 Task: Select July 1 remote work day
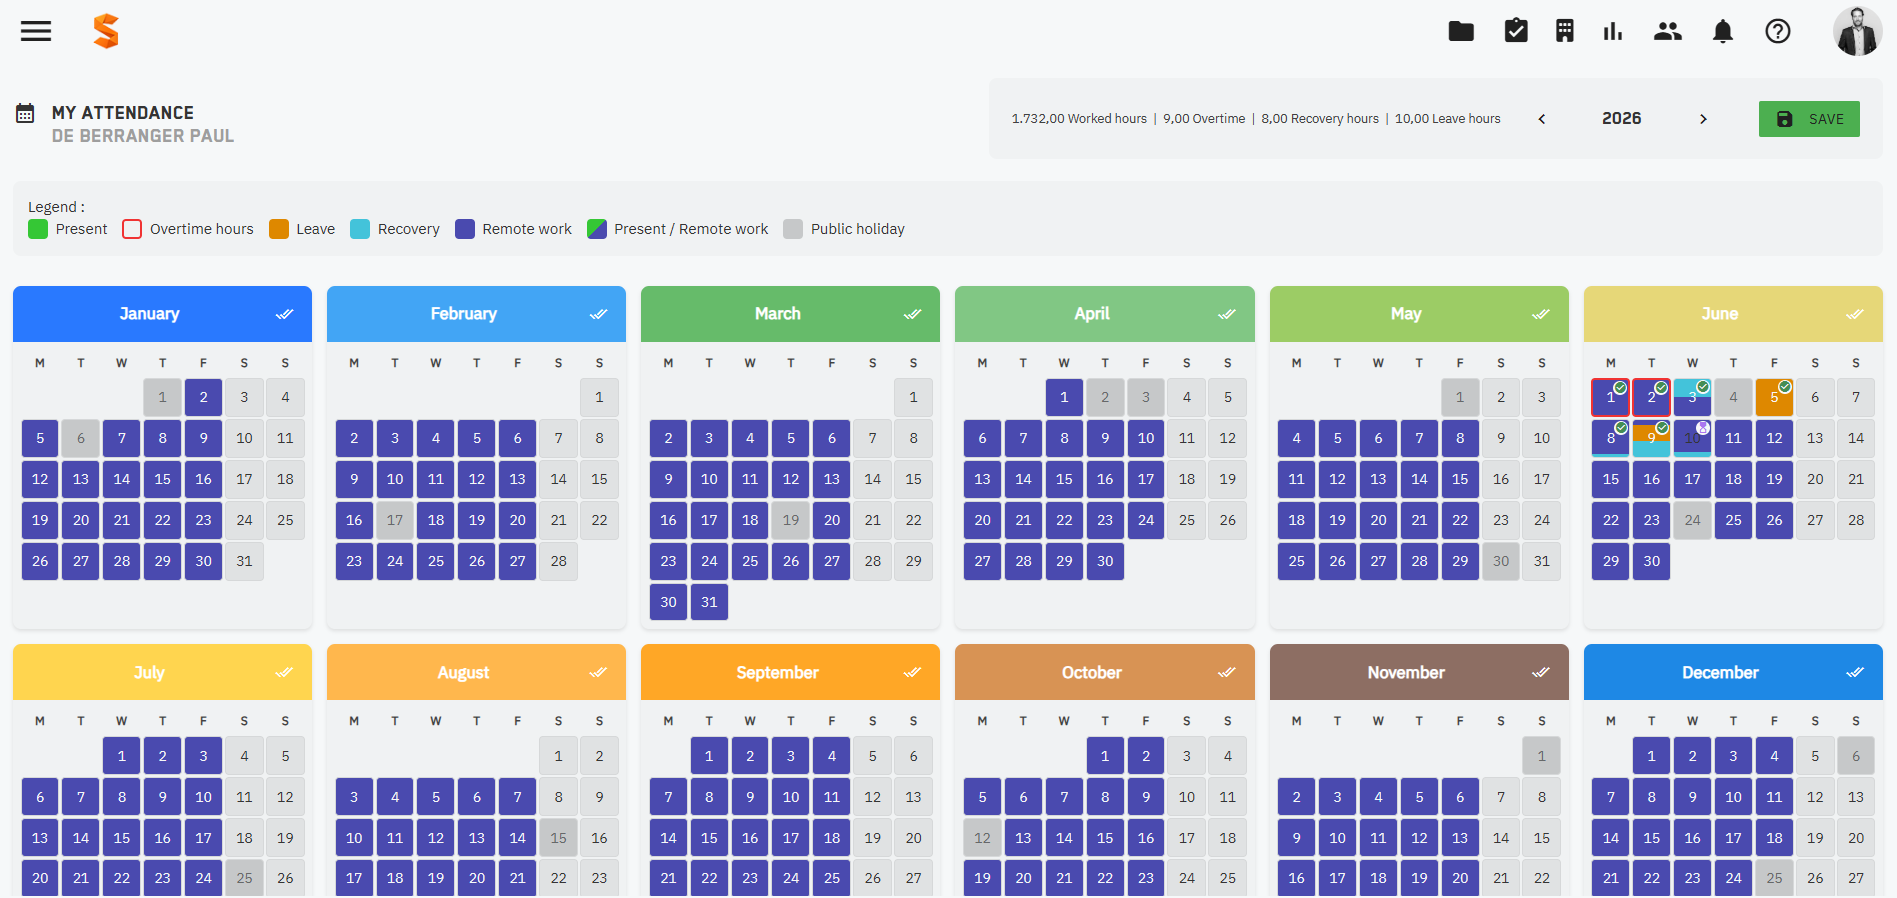tap(121, 757)
